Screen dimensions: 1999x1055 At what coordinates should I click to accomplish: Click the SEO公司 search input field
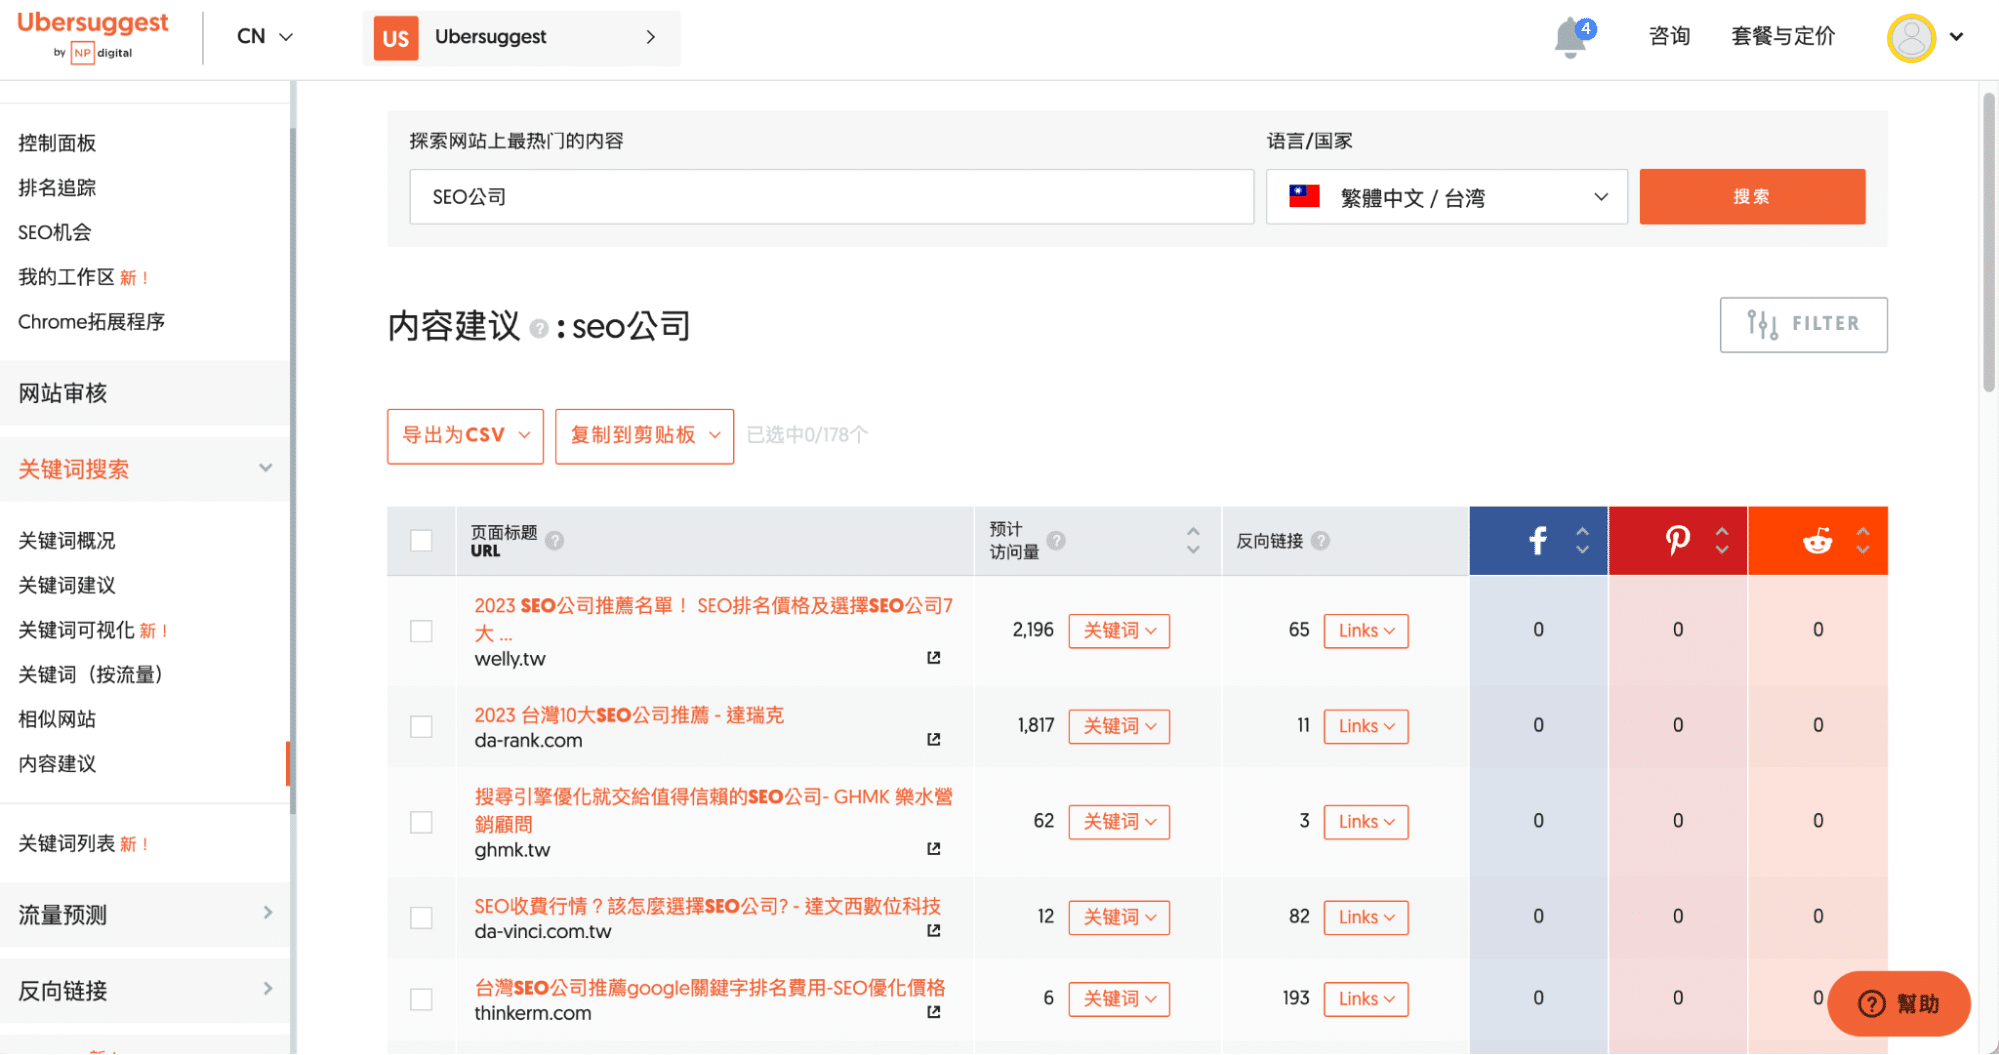click(x=830, y=197)
